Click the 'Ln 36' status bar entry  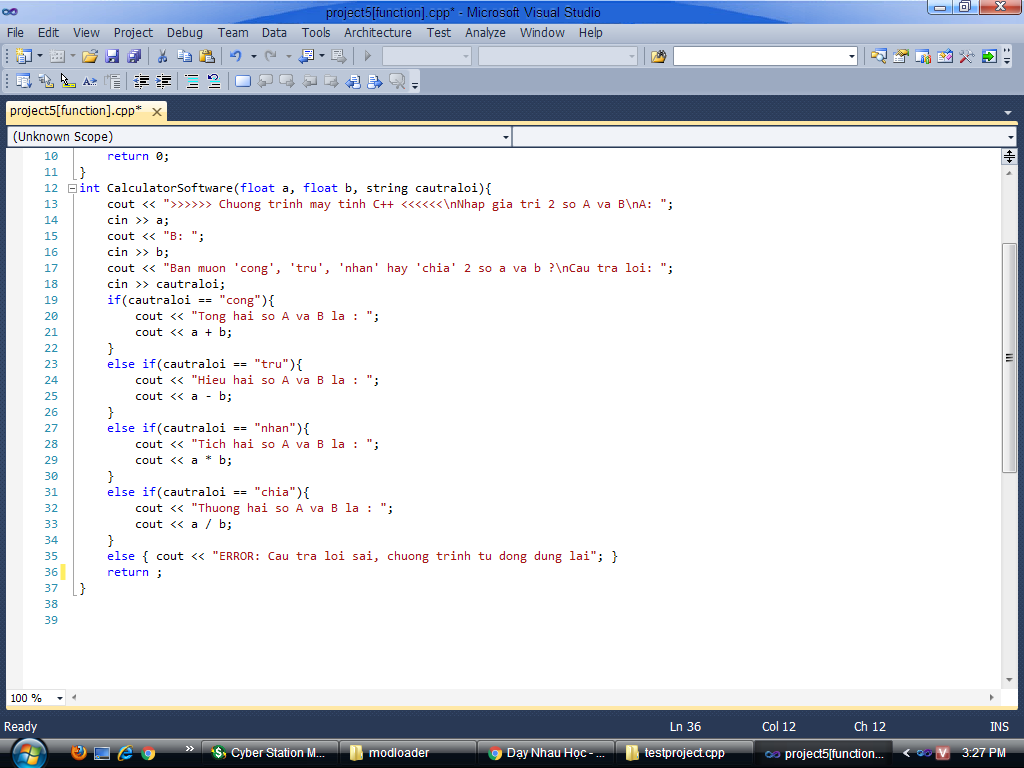685,727
